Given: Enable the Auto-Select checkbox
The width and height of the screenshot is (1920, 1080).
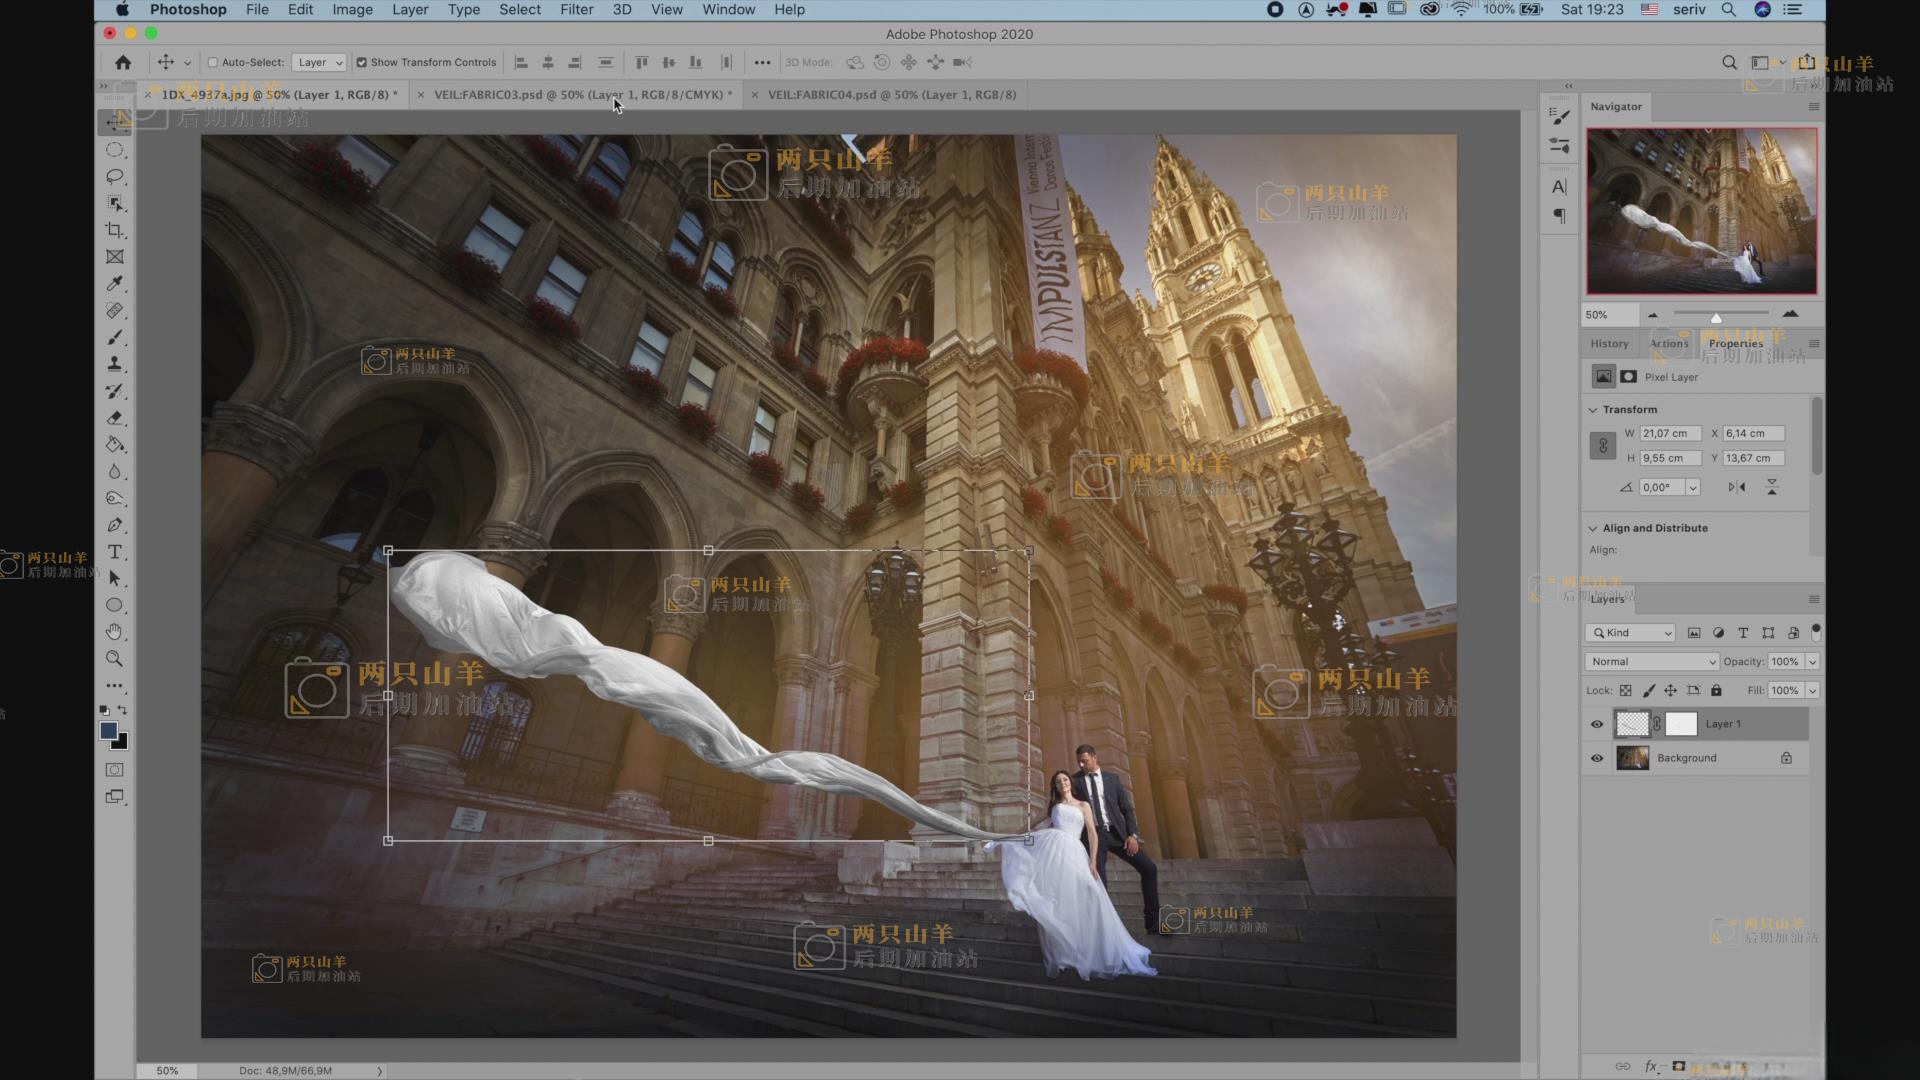Looking at the screenshot, I should coord(213,62).
